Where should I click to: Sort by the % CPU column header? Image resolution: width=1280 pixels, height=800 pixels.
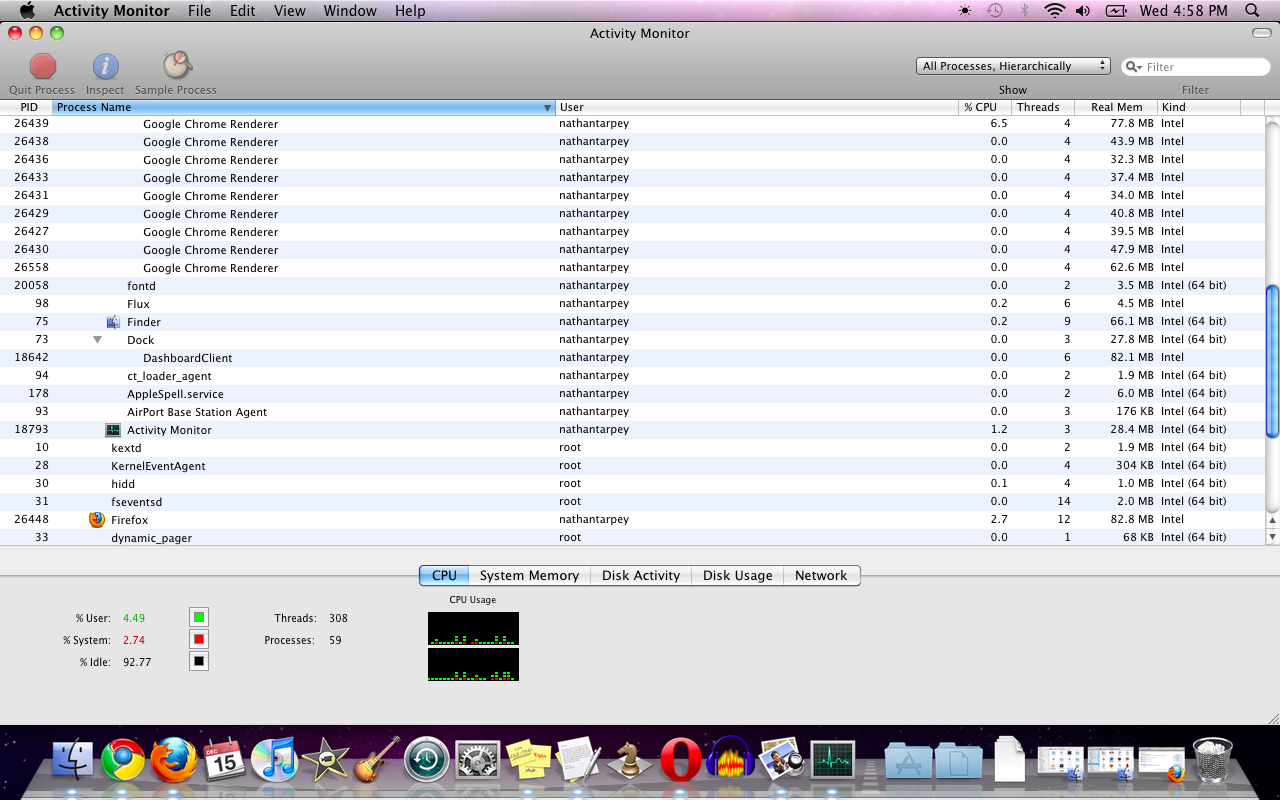(985, 107)
